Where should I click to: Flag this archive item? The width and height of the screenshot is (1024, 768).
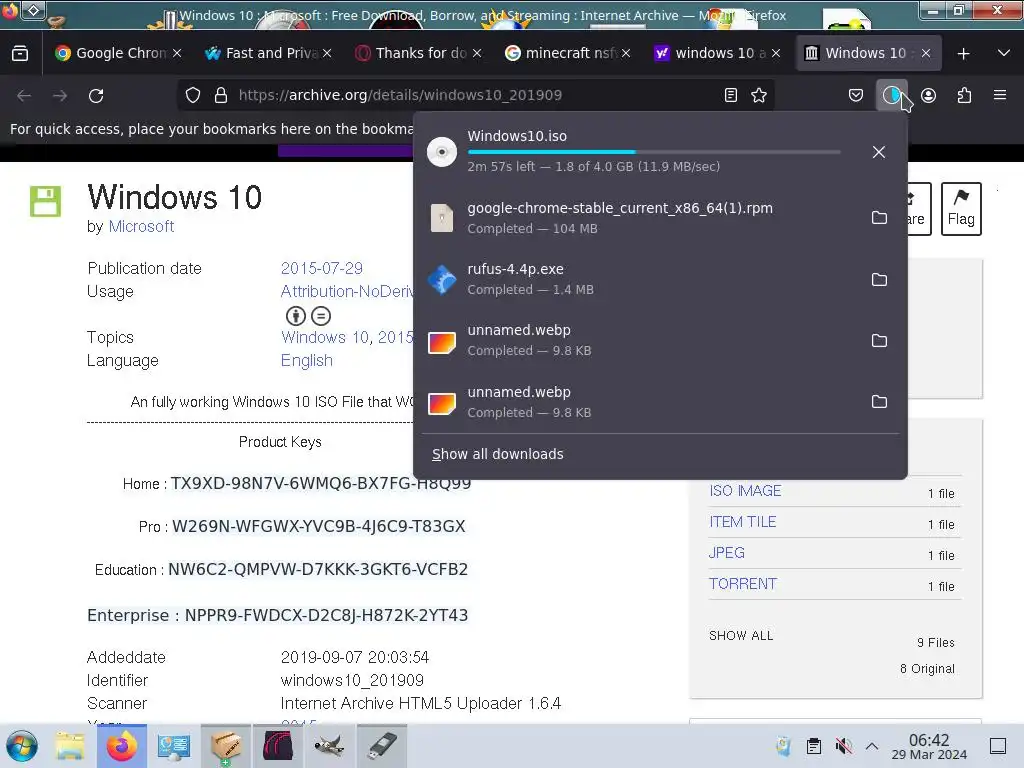pyautogui.click(x=961, y=209)
